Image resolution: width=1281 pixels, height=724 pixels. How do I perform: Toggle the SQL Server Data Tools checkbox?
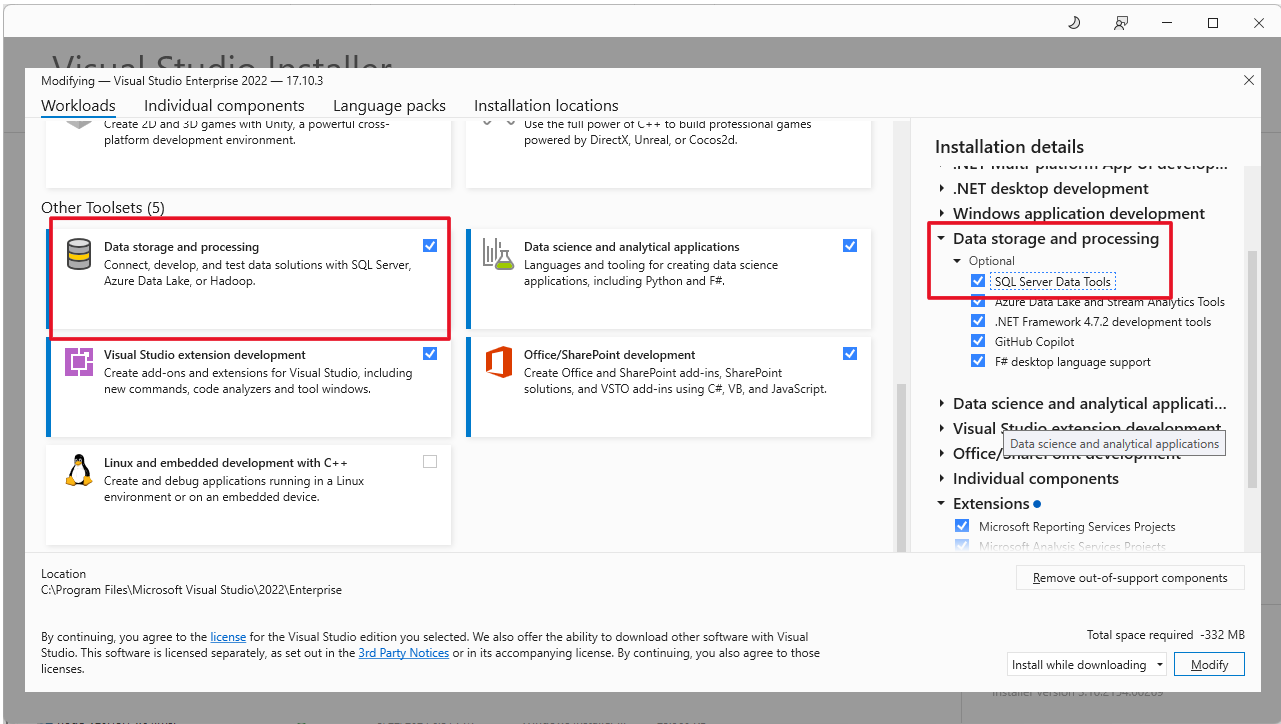[978, 281]
